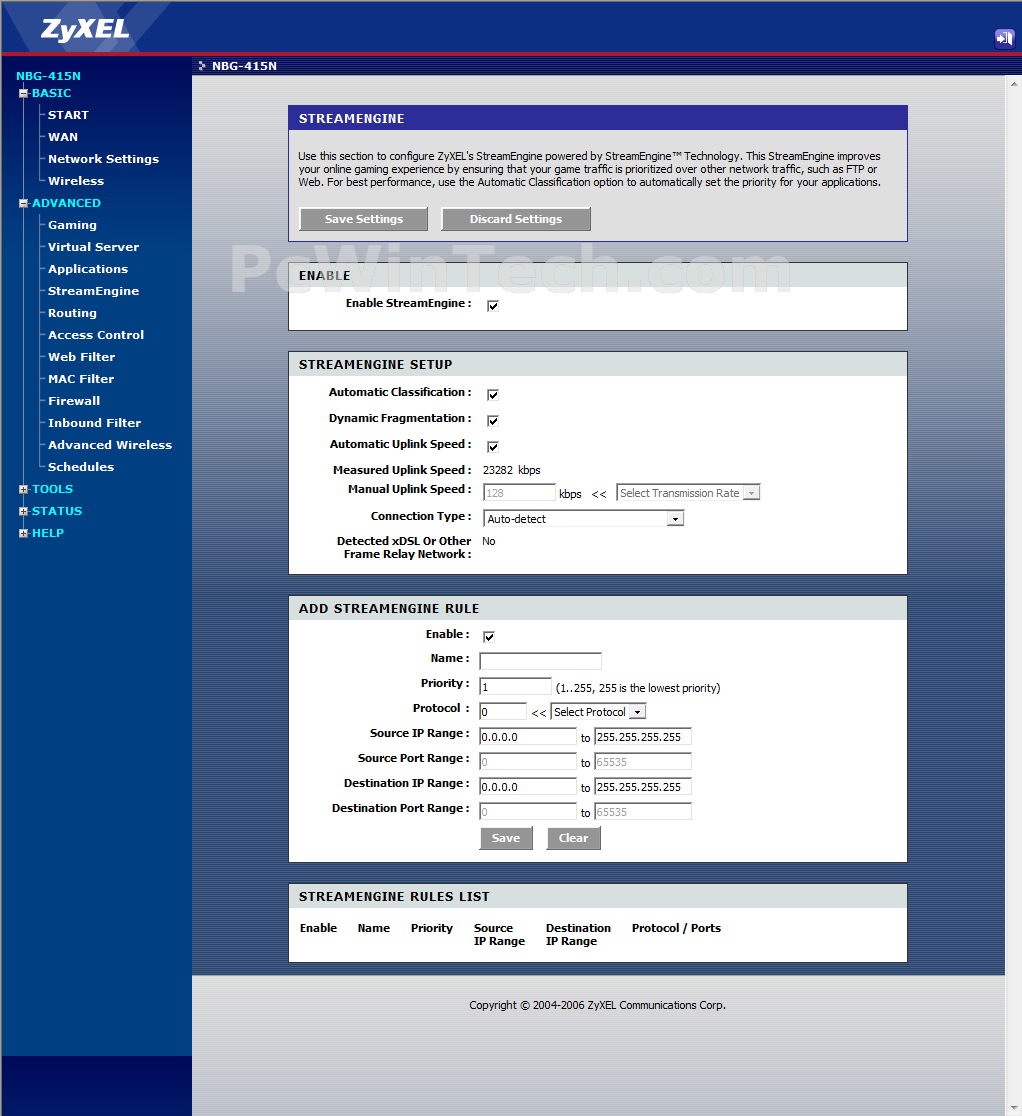The image size is (1022, 1116).
Task: Open Advanced Wireless settings
Action: point(110,446)
